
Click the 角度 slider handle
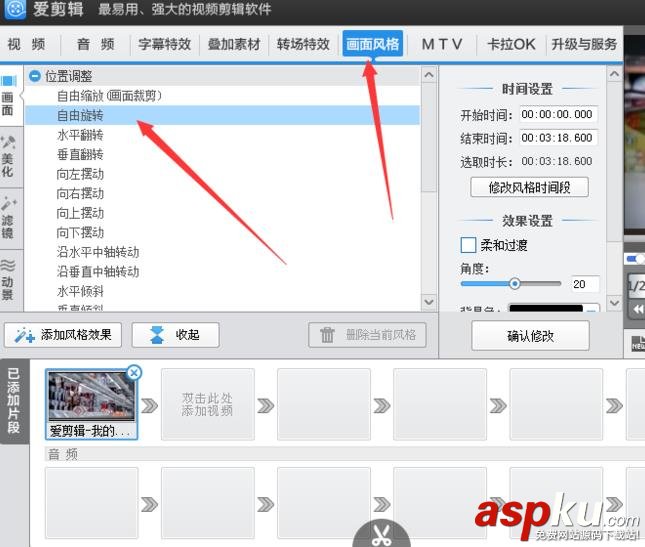pyautogui.click(x=514, y=284)
